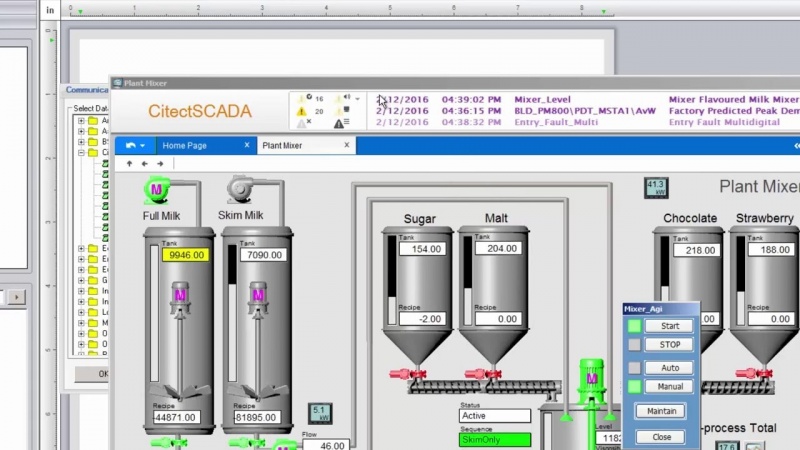Select the BLD_PM800\PDT_MSTA1\AvW alarm row
The height and width of the screenshot is (450, 800).
click(588, 111)
